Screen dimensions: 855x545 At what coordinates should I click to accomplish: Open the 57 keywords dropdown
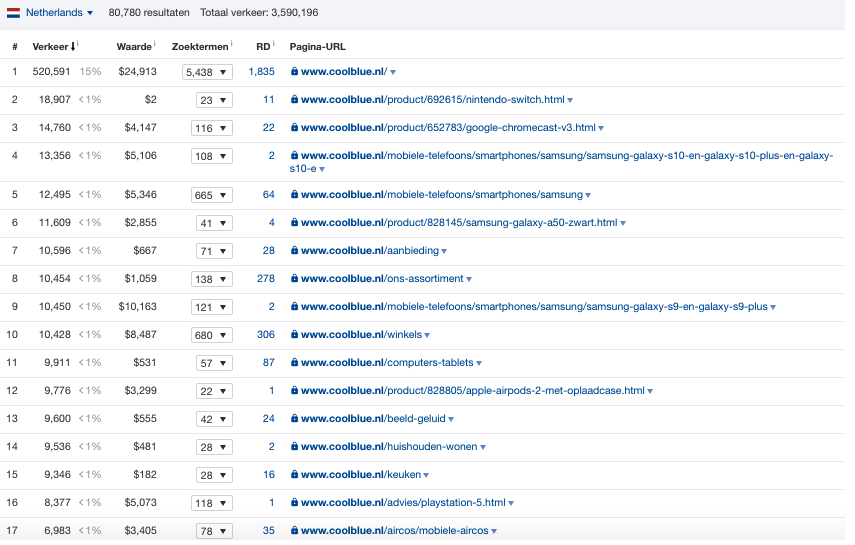[214, 363]
